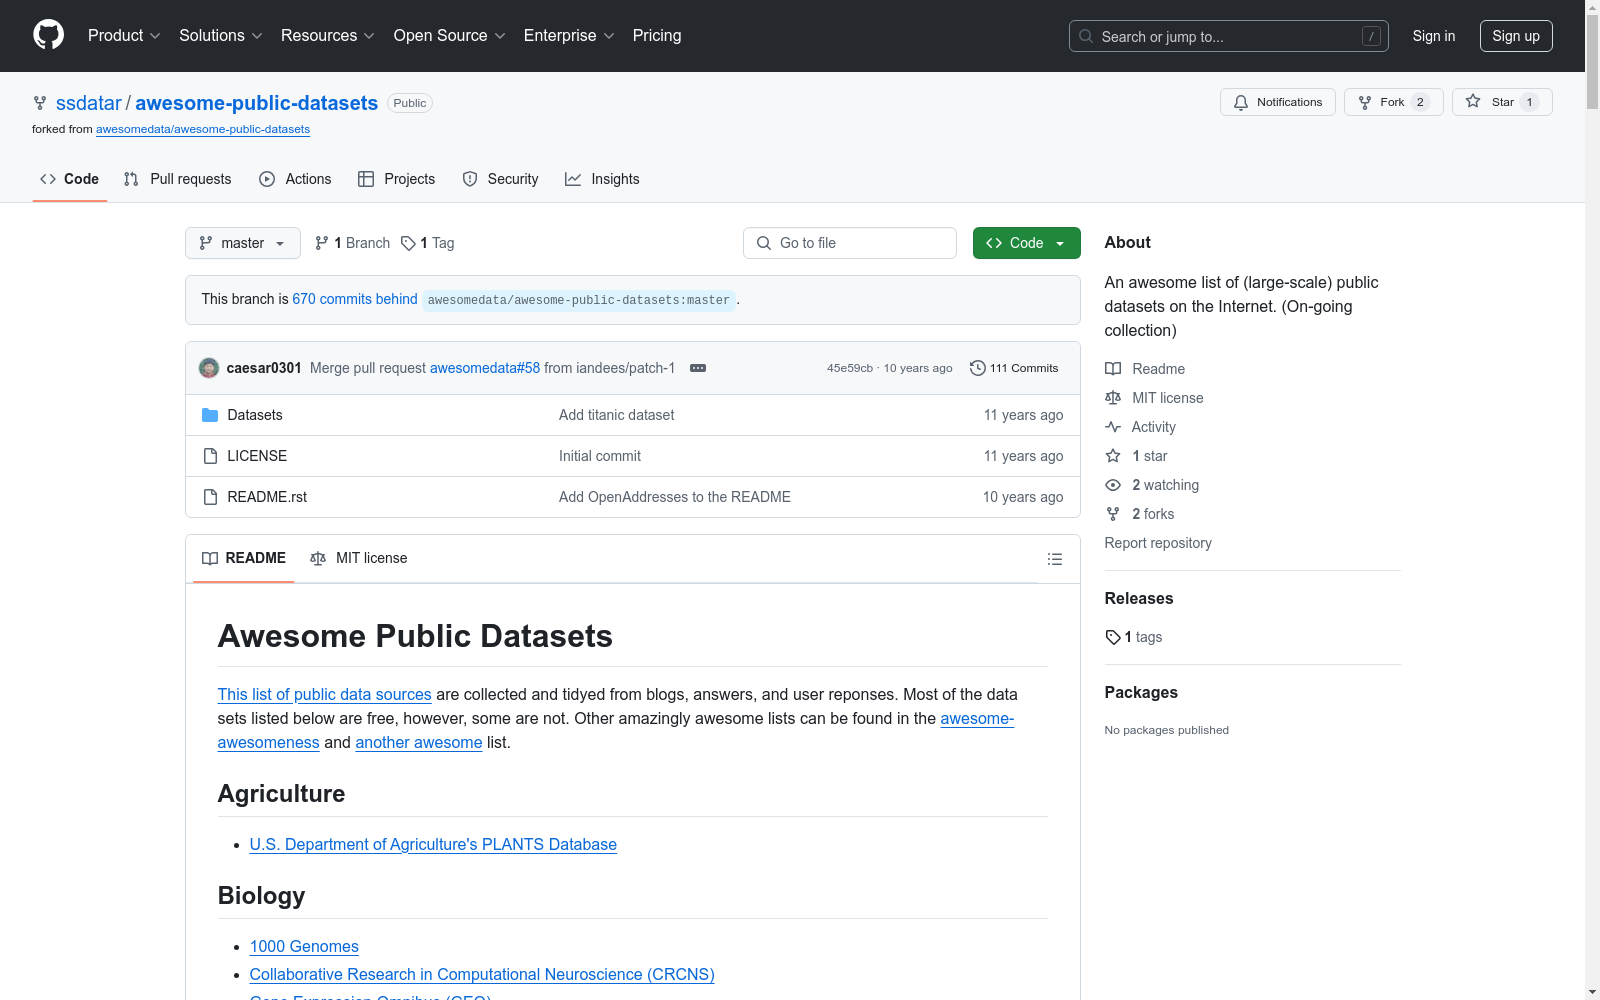Open U.S. Department of Agriculture's PLANTS Database link

[433, 844]
